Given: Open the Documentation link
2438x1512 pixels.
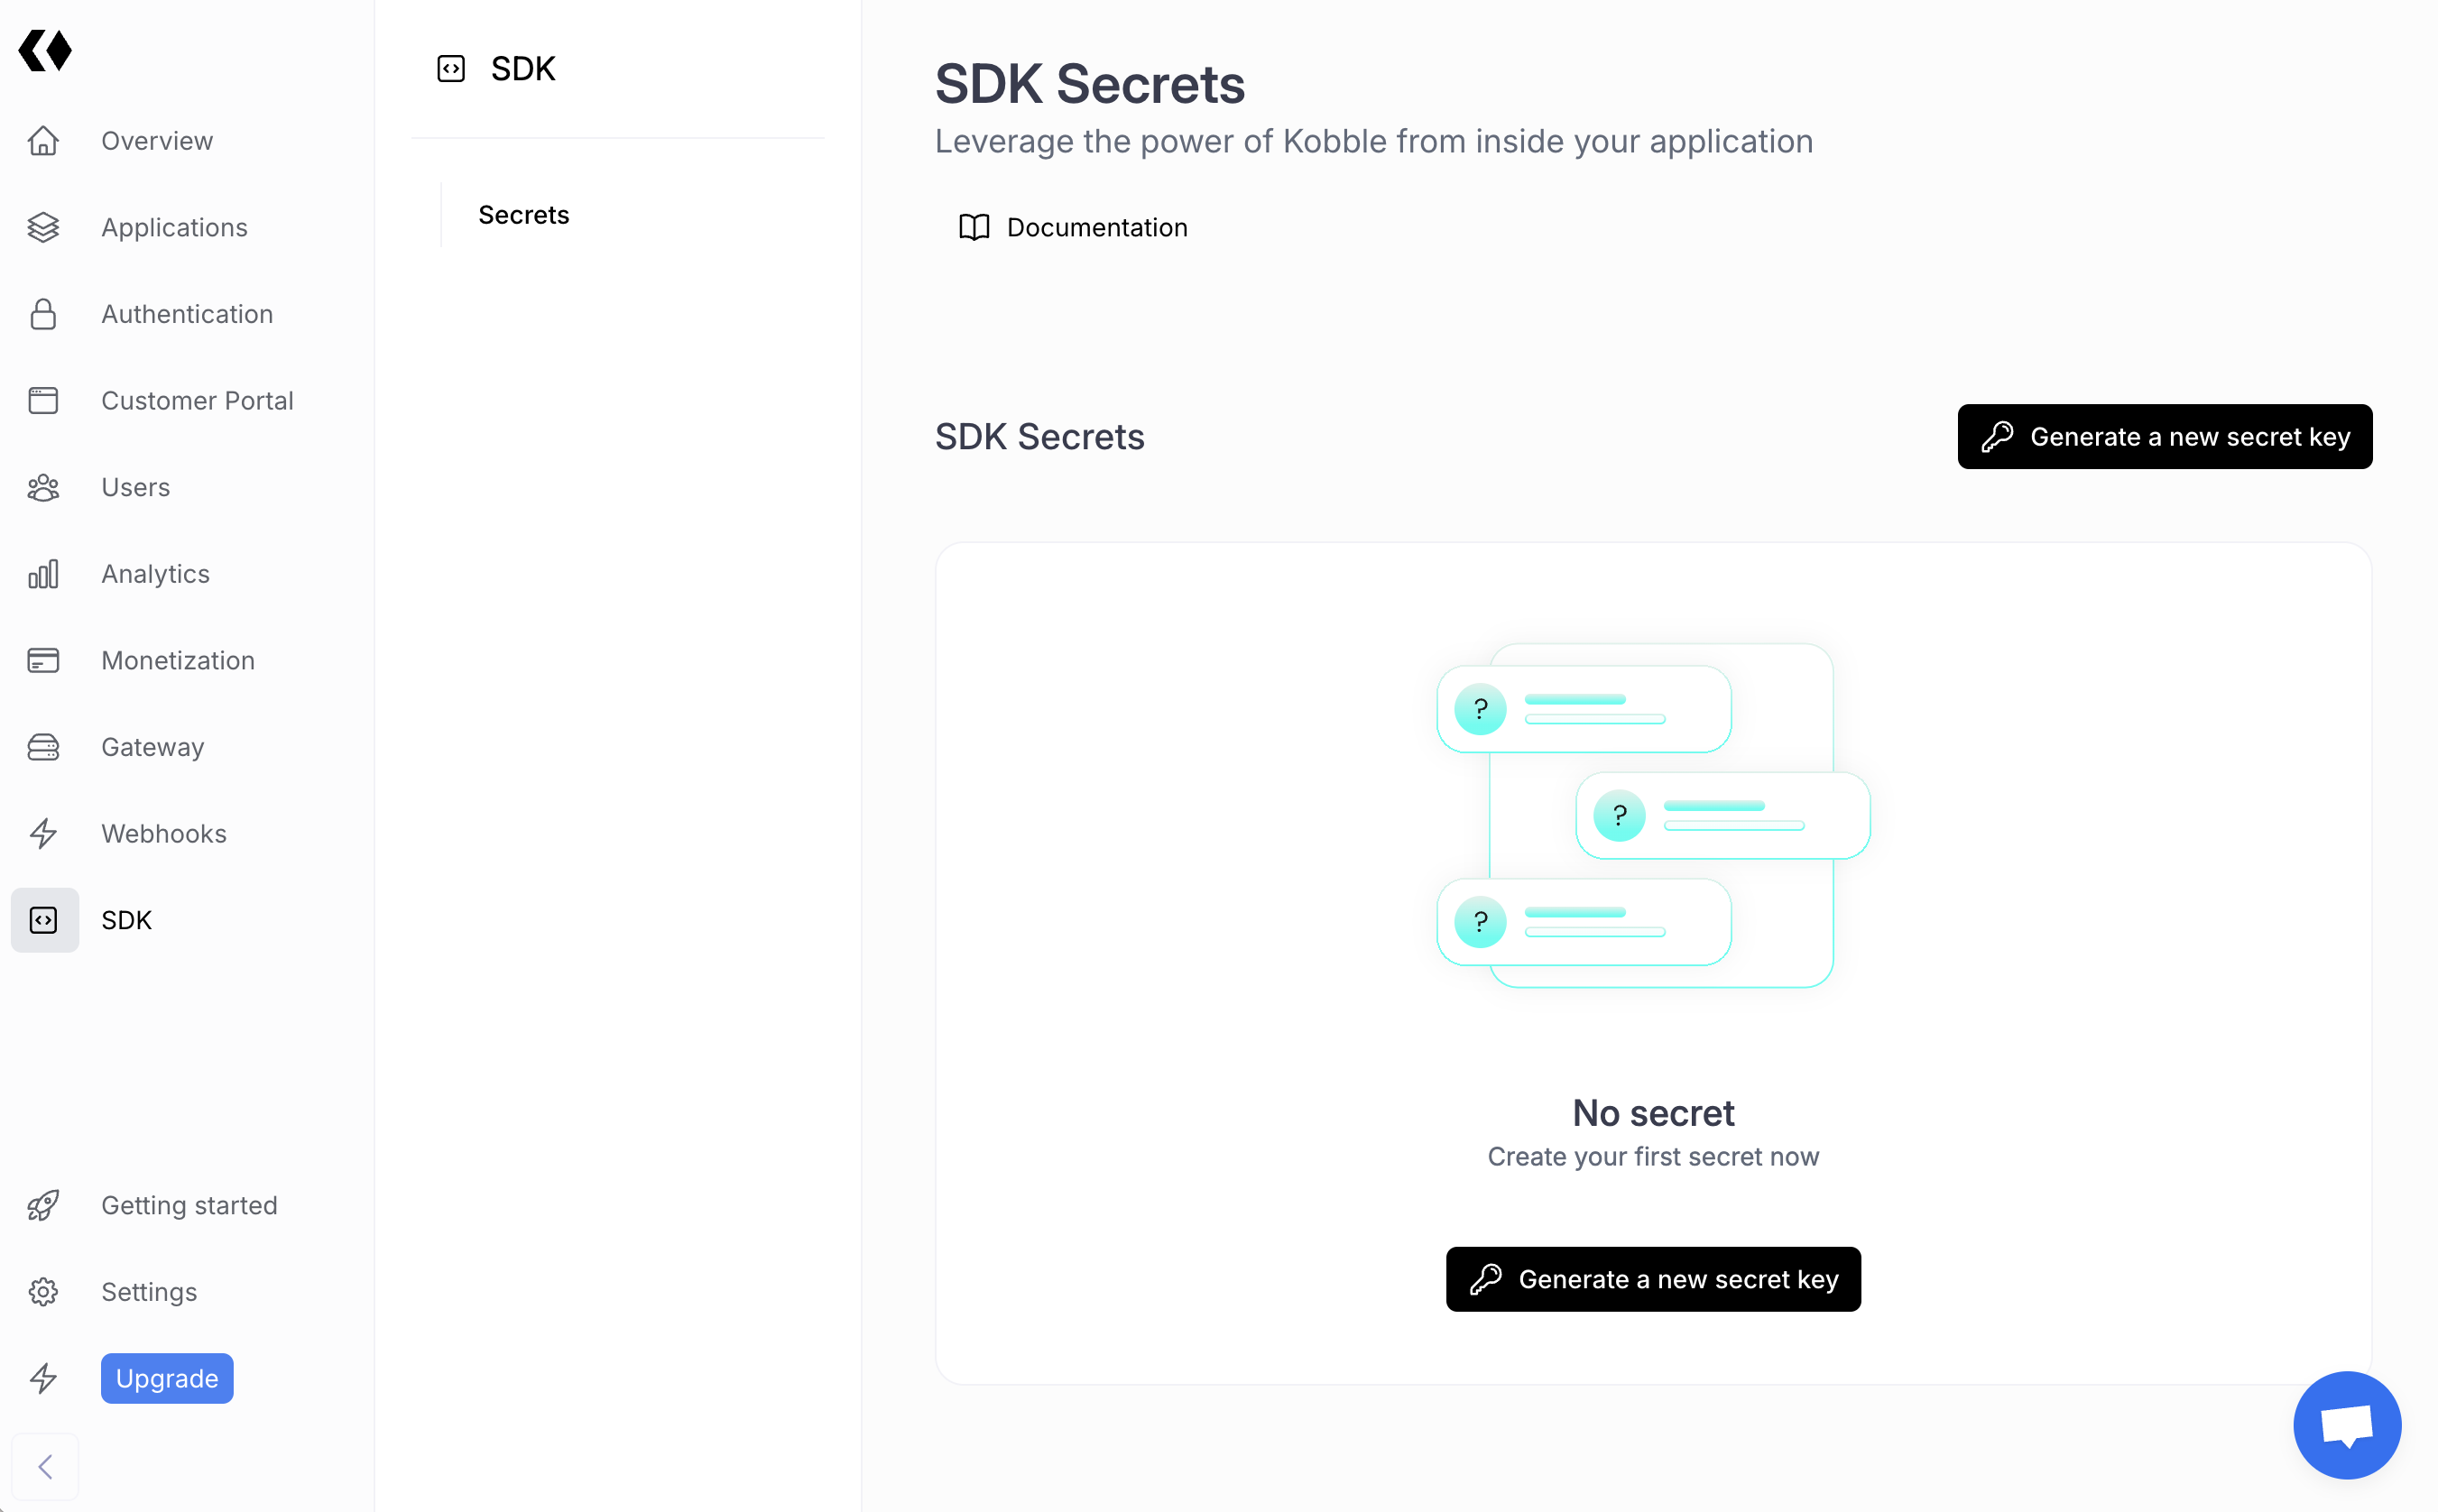Looking at the screenshot, I should click(1073, 227).
